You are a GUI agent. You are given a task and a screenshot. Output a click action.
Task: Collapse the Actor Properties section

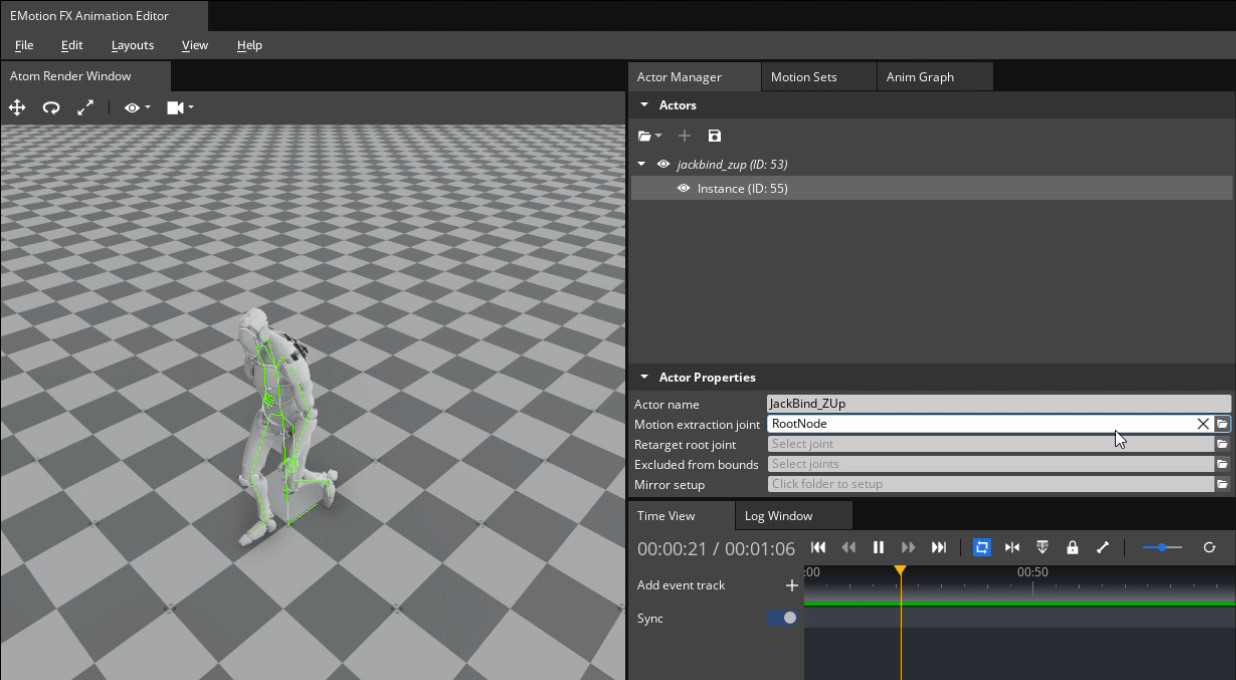pyautogui.click(x=645, y=377)
